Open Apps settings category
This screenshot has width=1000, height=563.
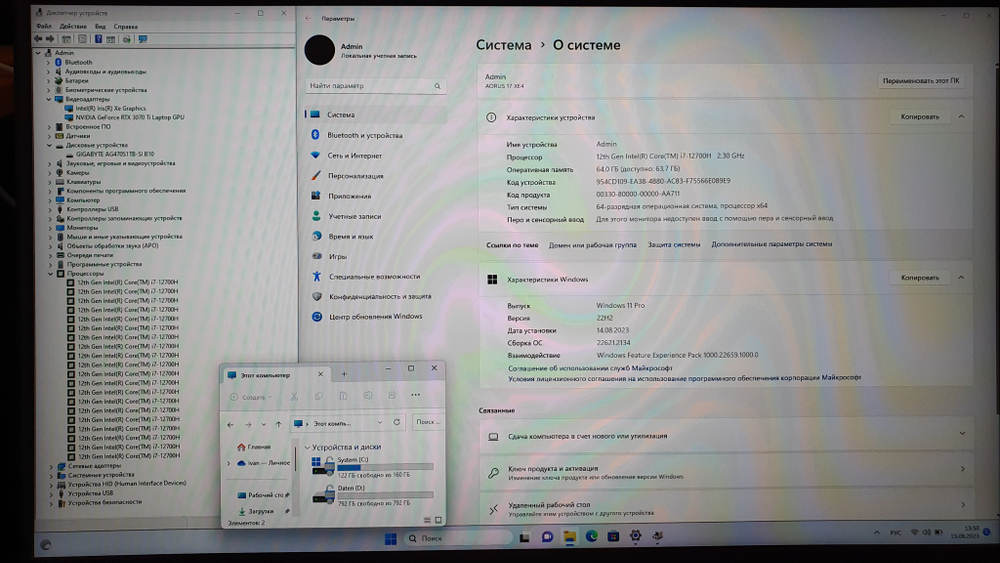pyautogui.click(x=349, y=196)
